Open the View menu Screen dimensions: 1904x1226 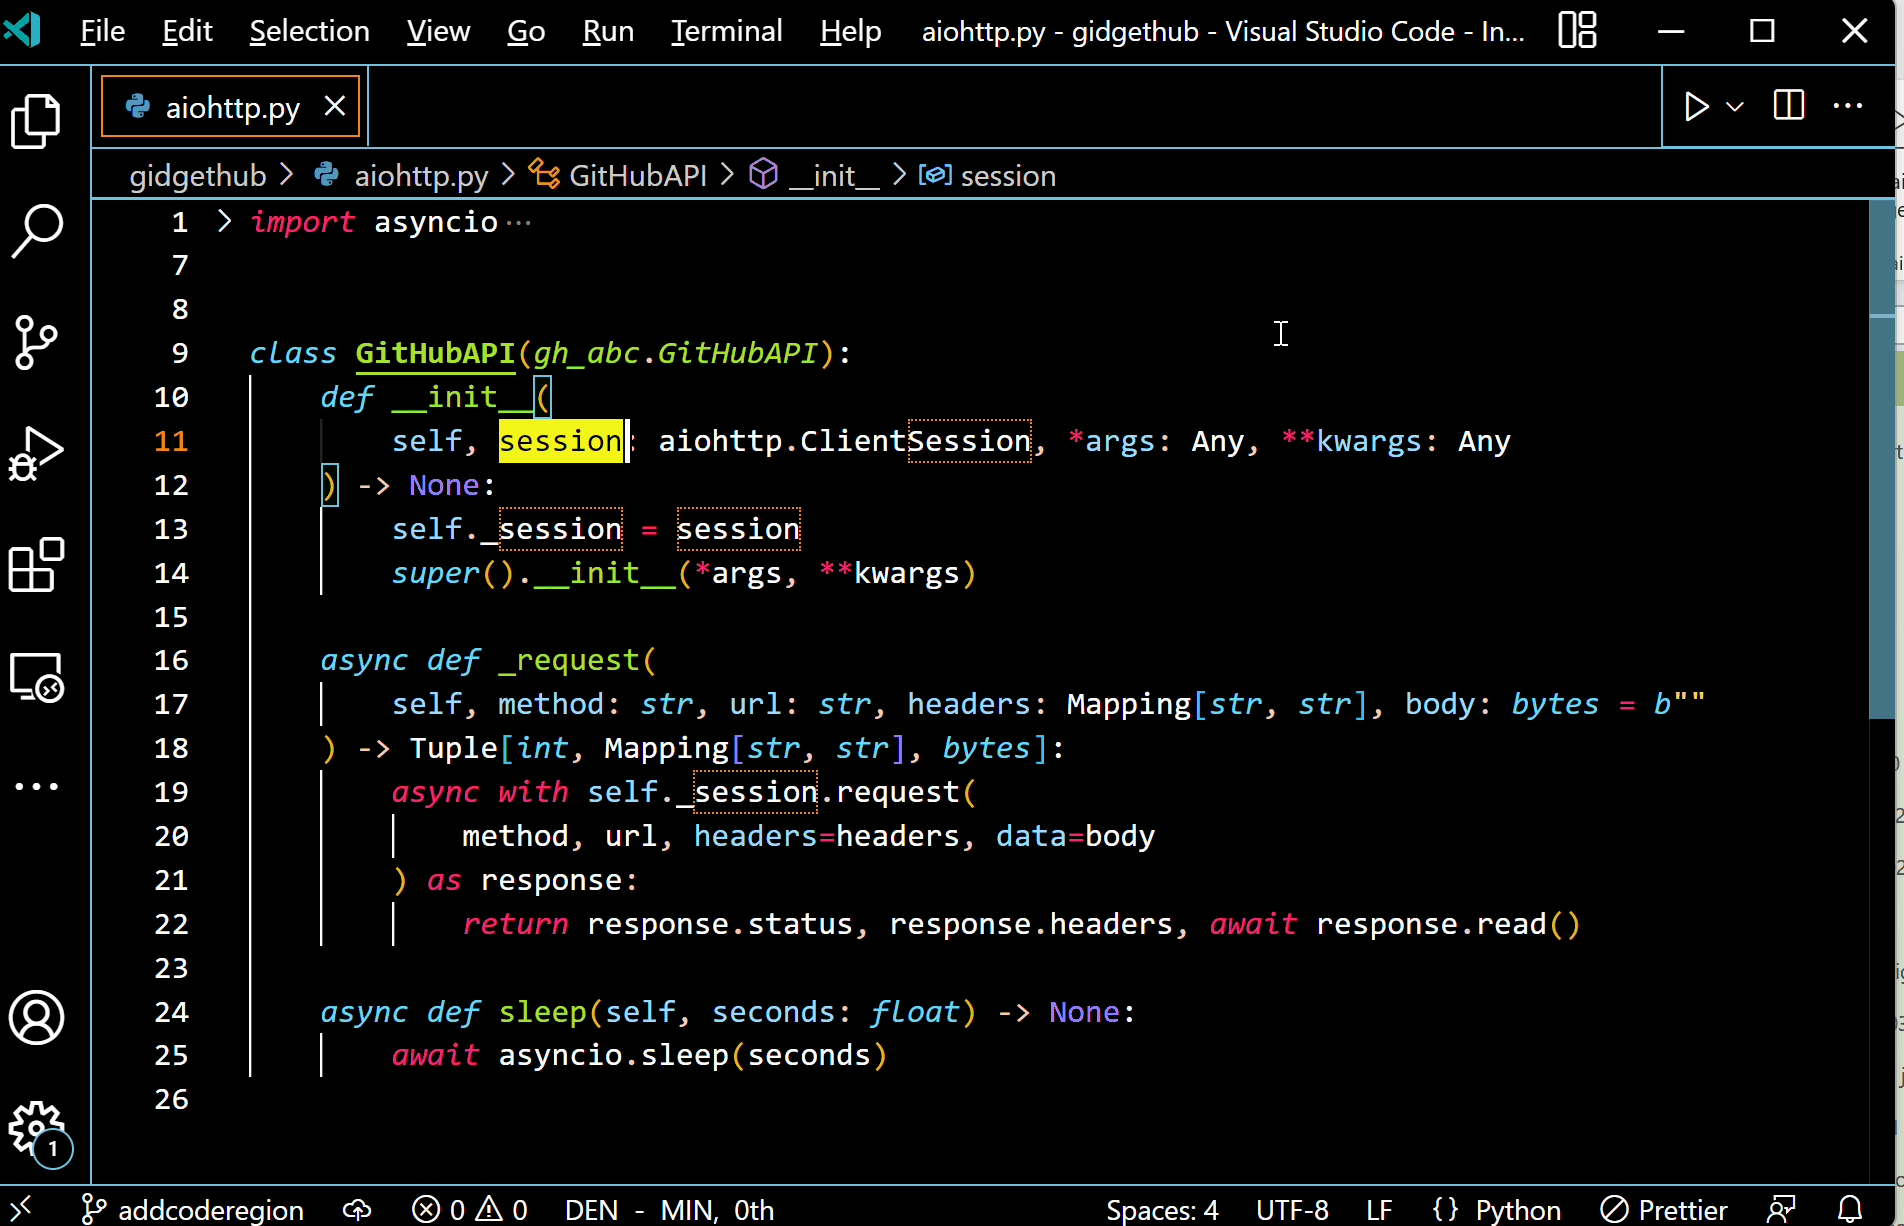pos(438,31)
